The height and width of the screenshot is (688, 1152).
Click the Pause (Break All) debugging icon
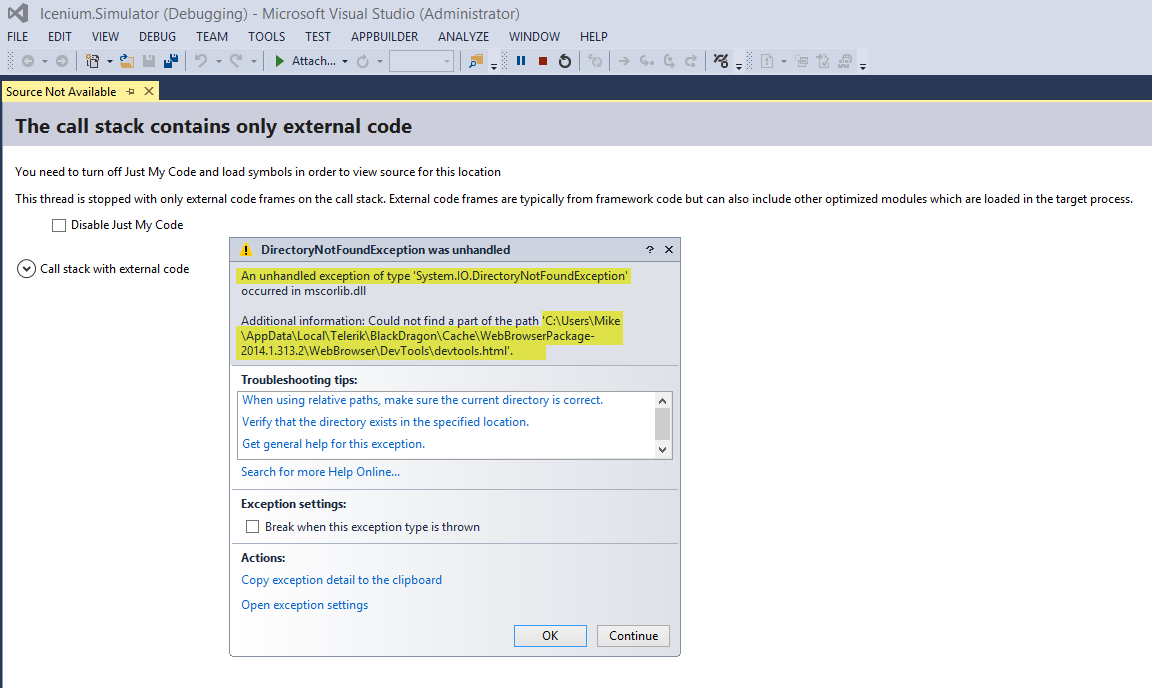(521, 61)
